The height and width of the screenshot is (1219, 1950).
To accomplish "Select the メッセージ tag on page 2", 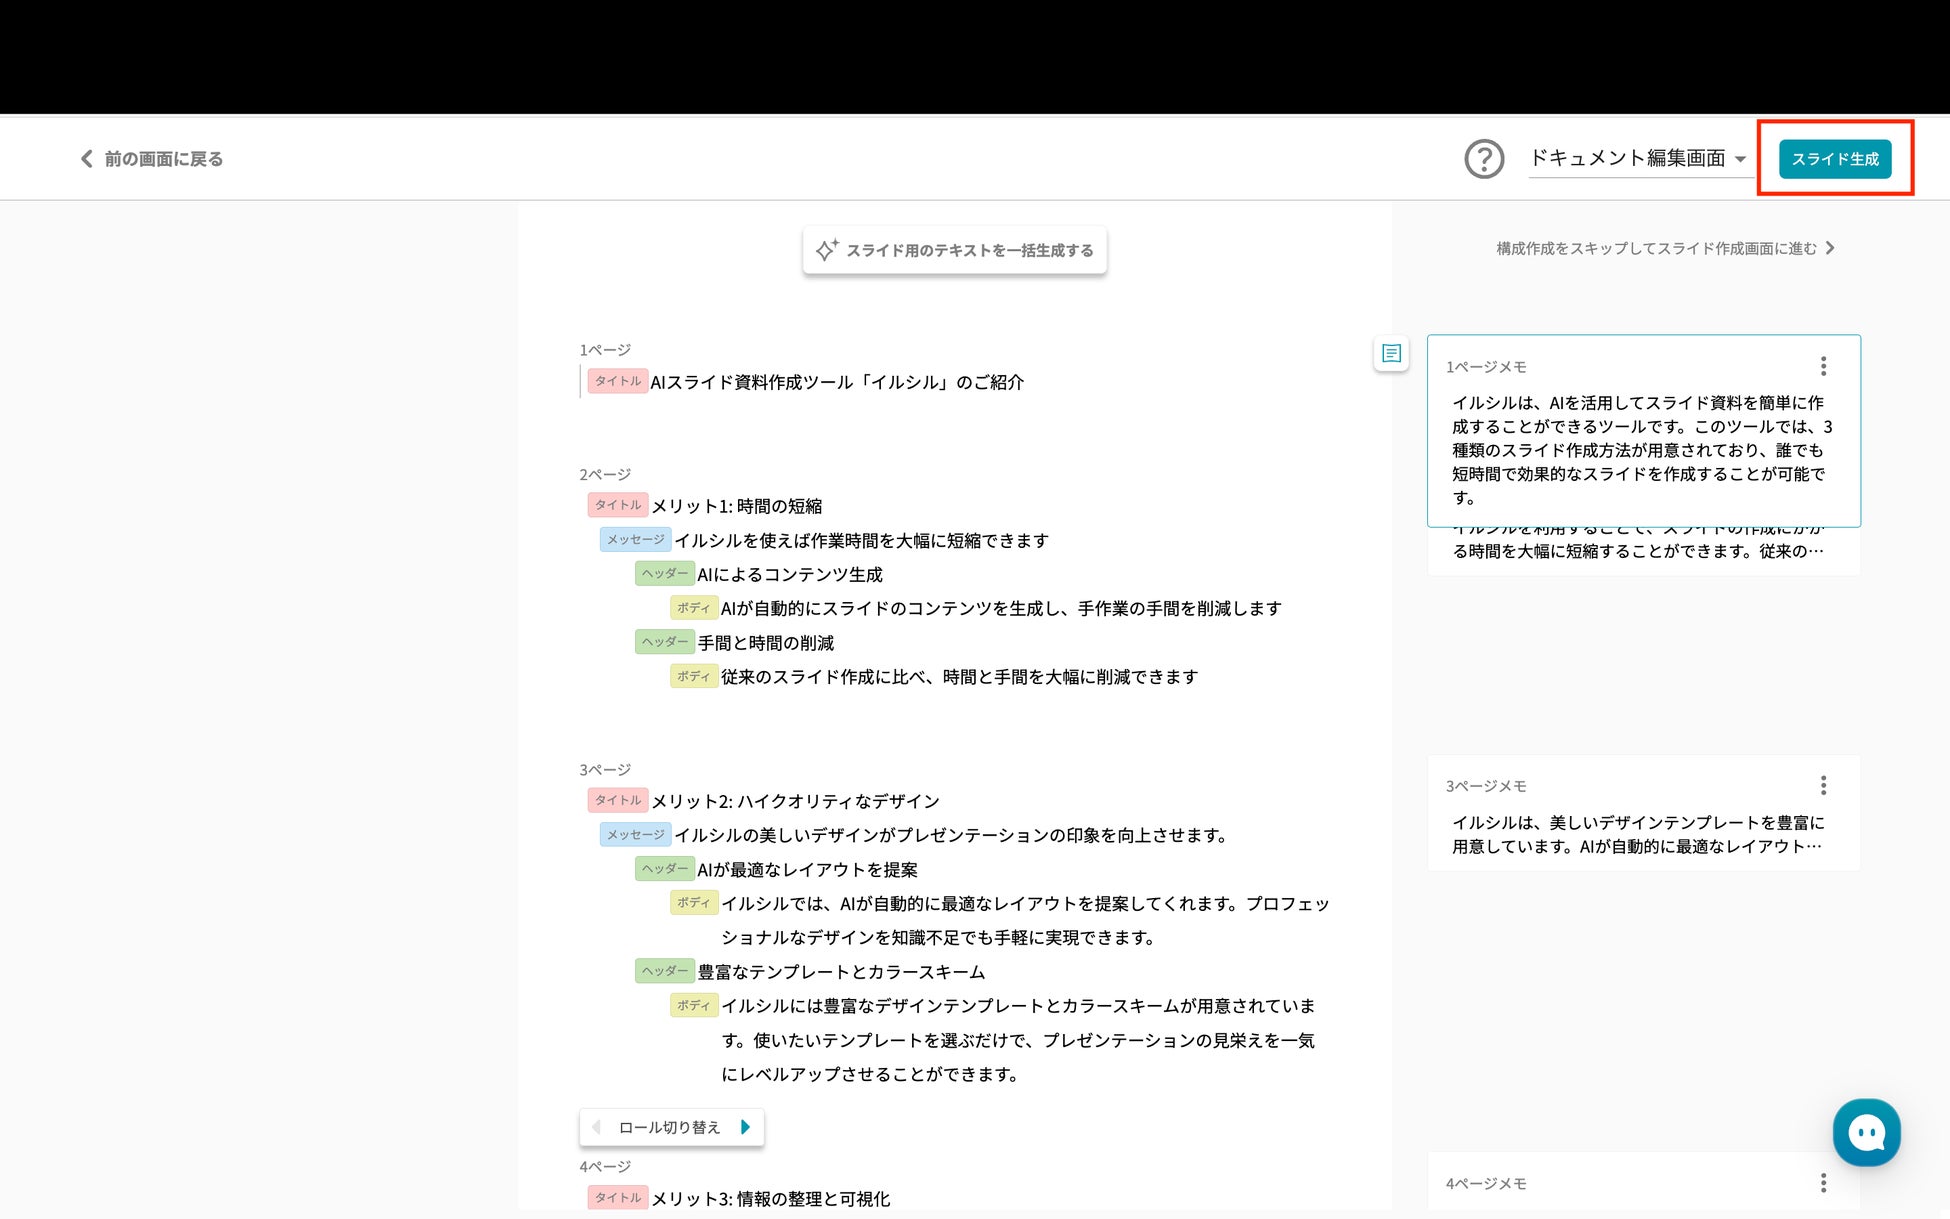I will click(635, 540).
